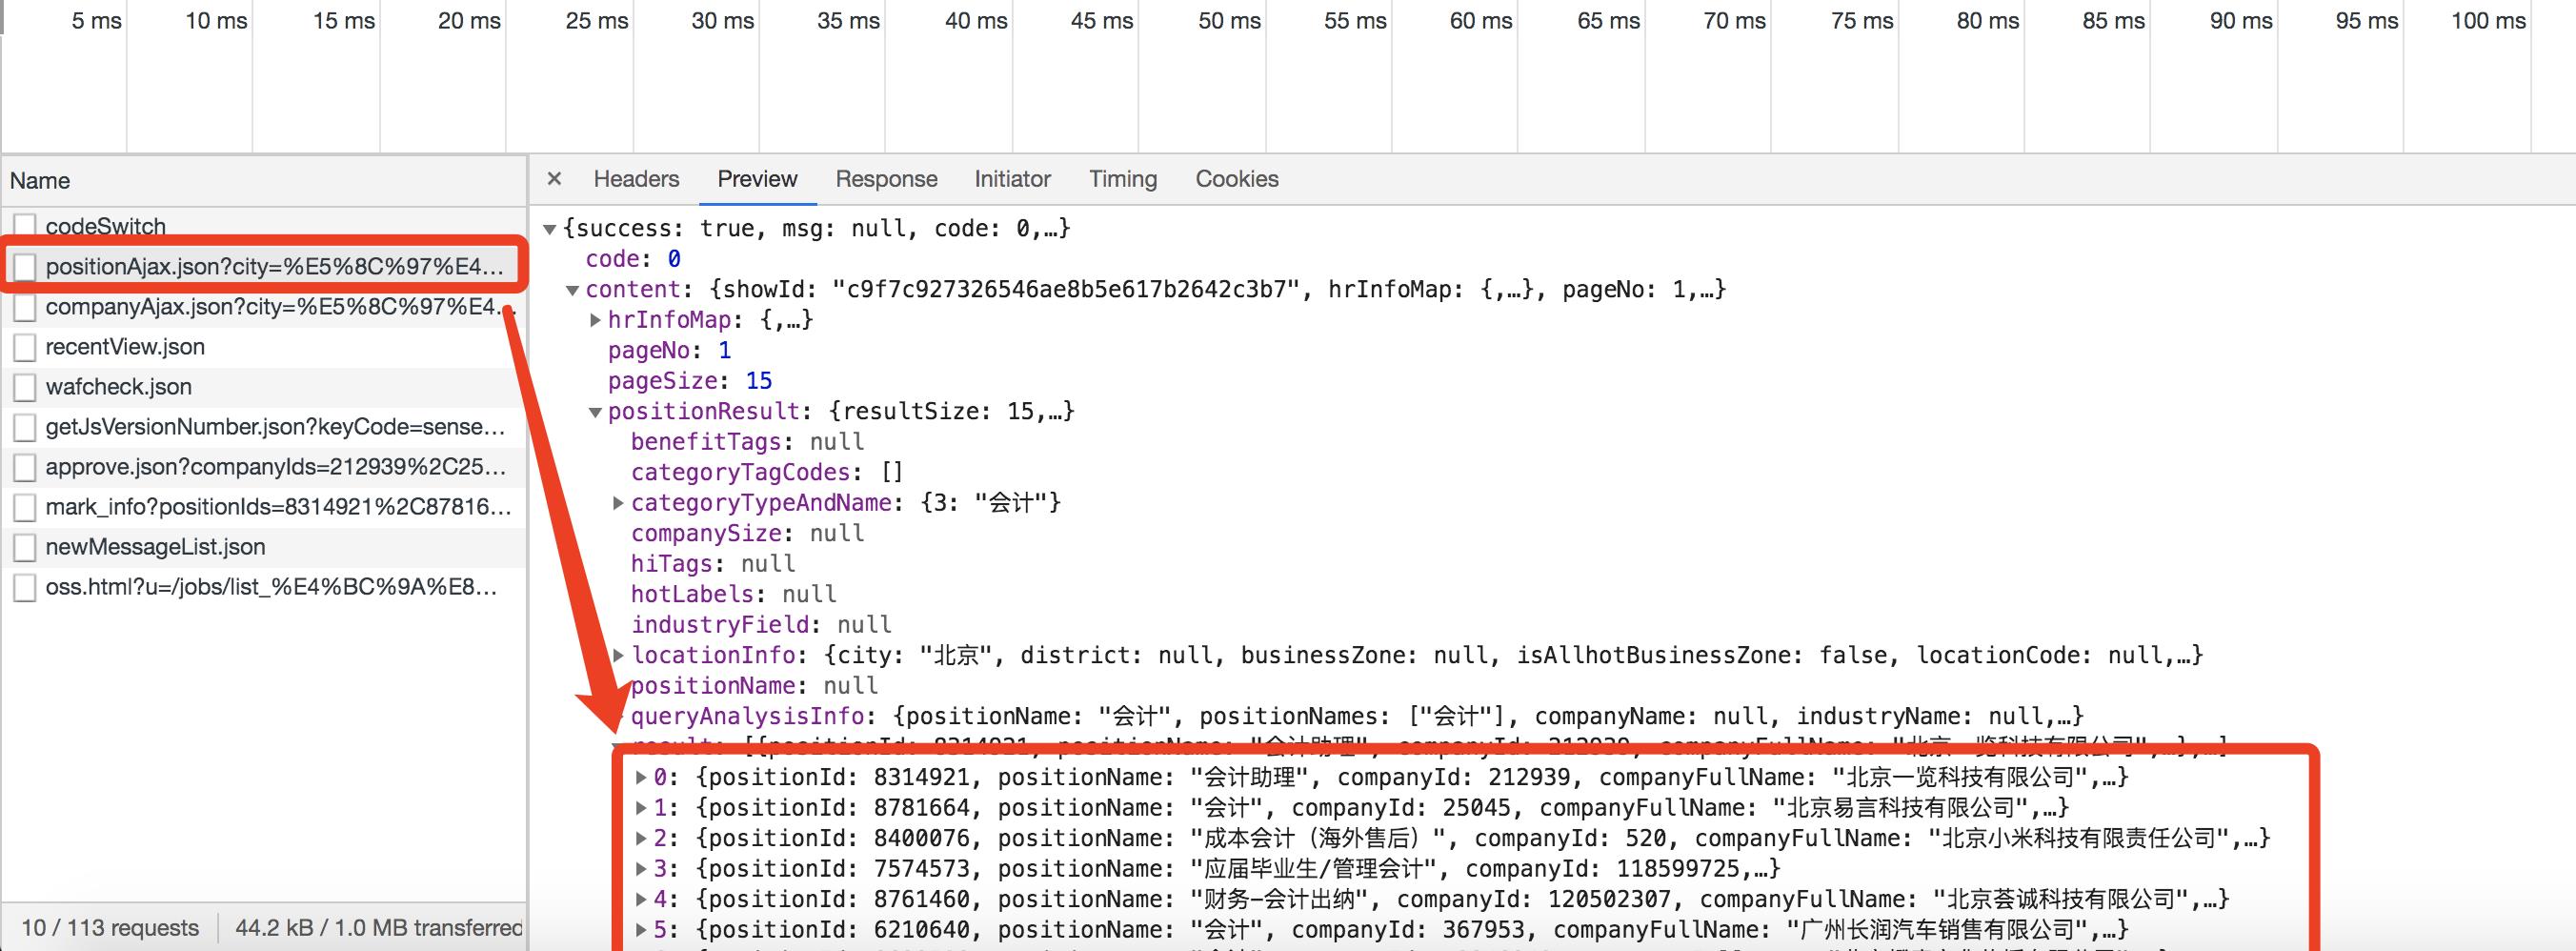Expand result item 3 应届毕业生/管理会计
Viewport: 2576px width, 951px height.
coord(642,868)
